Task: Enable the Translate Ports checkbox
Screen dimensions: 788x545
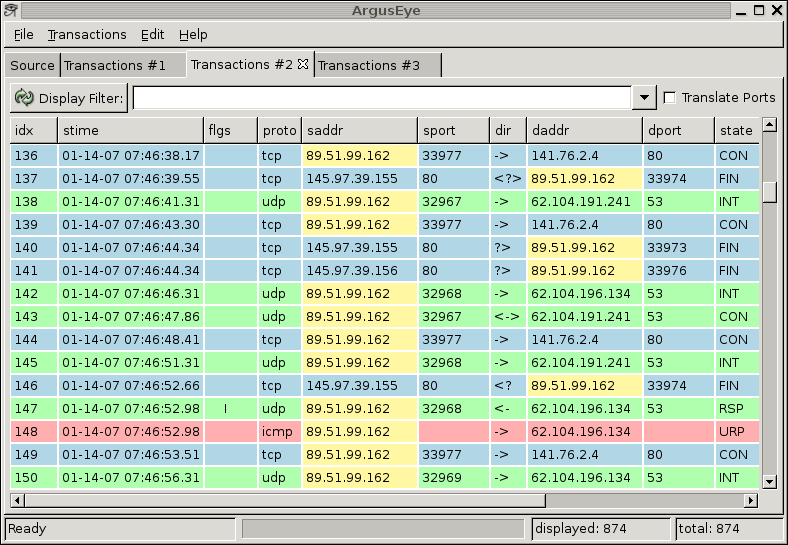Action: (x=669, y=98)
